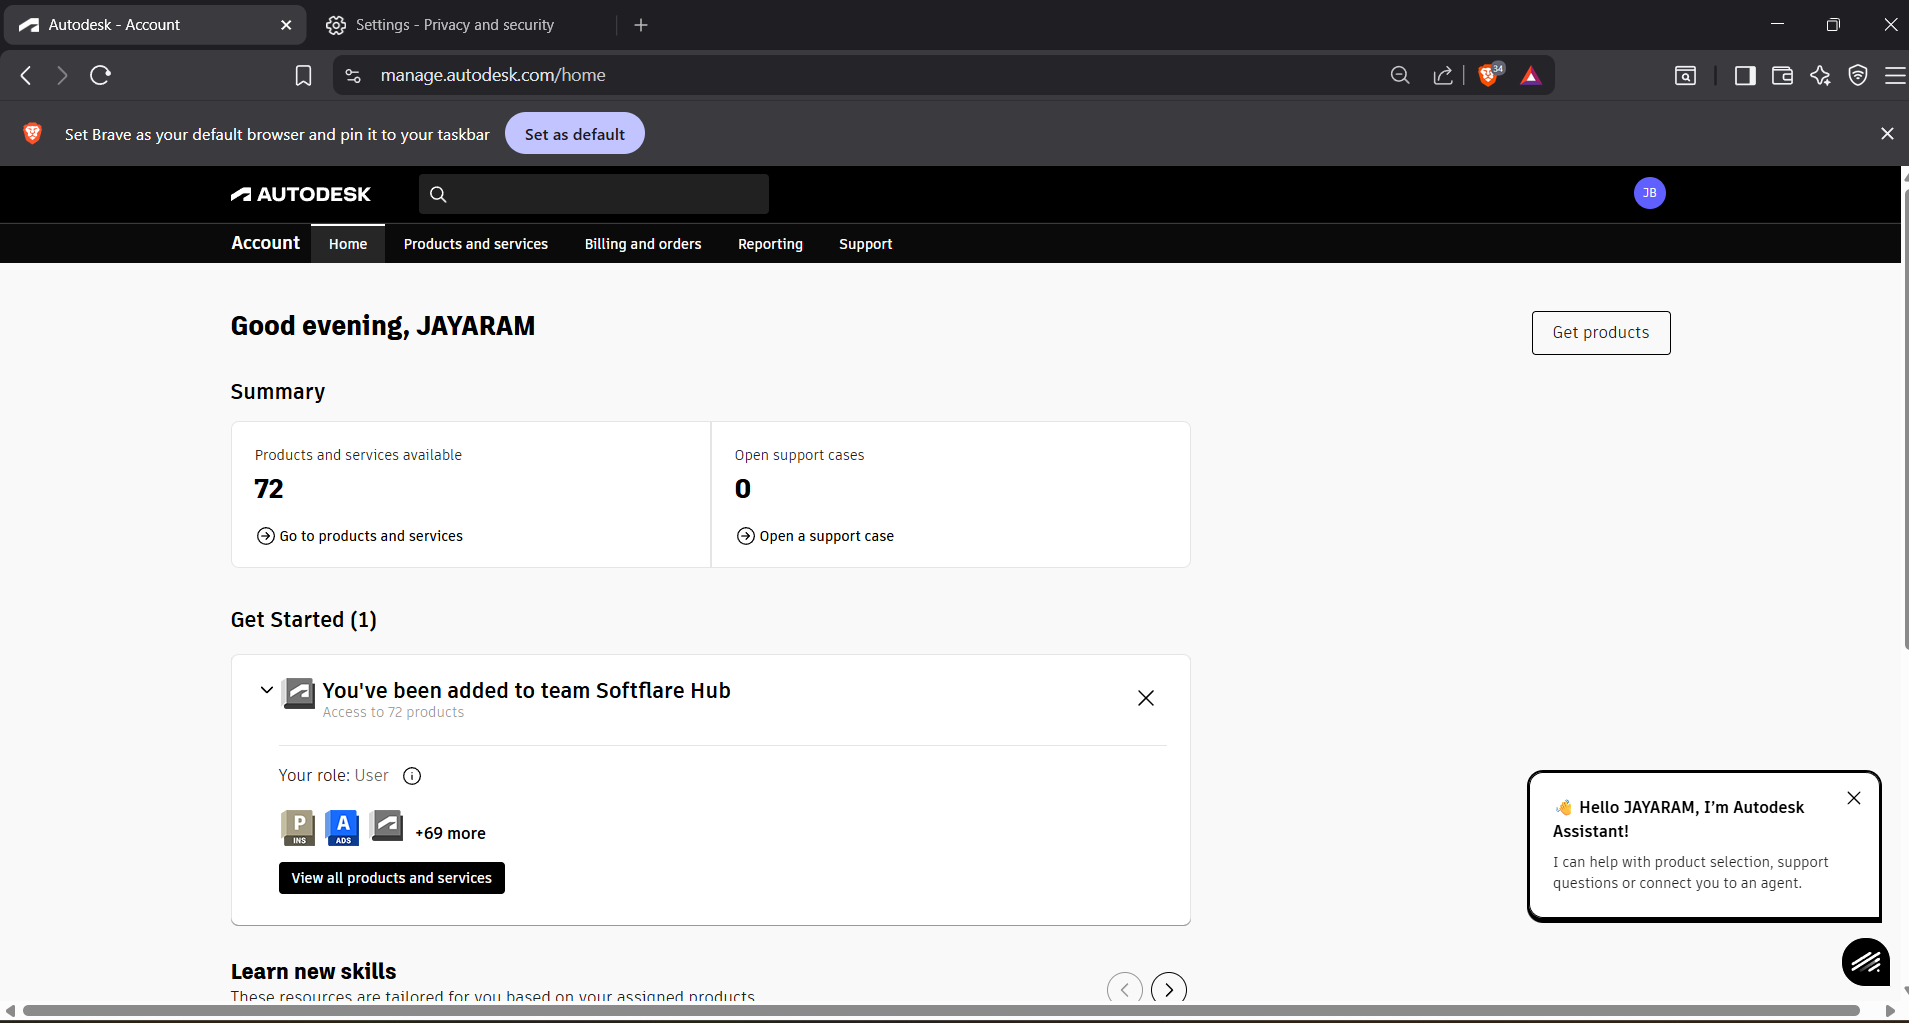Image resolution: width=1909 pixels, height=1023 pixels.
Task: Click the 72 products available count
Action: click(x=269, y=489)
